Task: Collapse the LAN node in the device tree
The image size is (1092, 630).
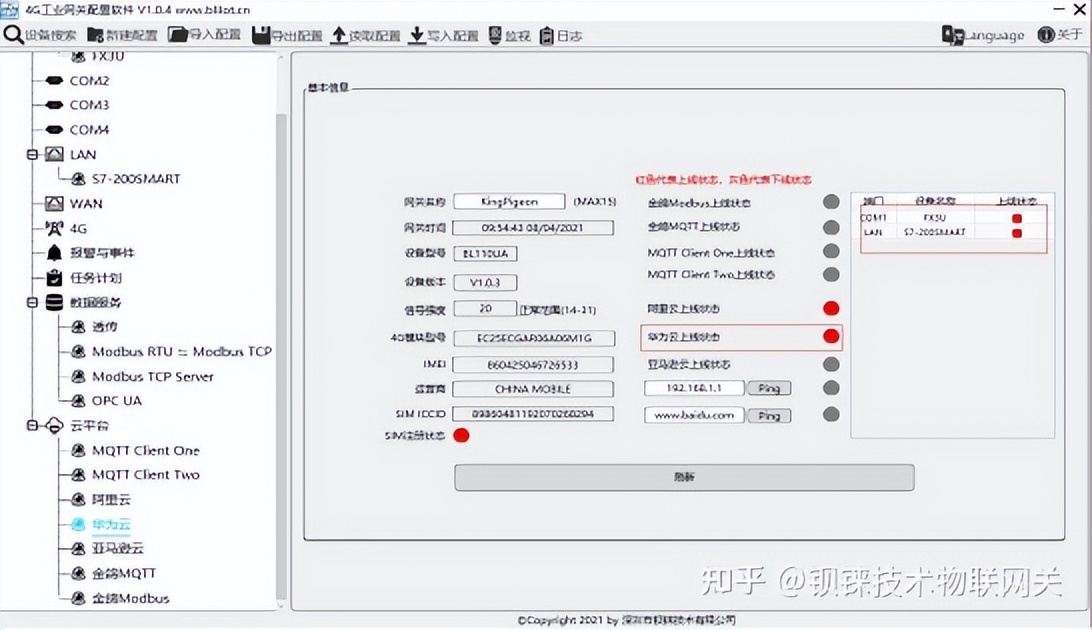Action: click(x=32, y=154)
